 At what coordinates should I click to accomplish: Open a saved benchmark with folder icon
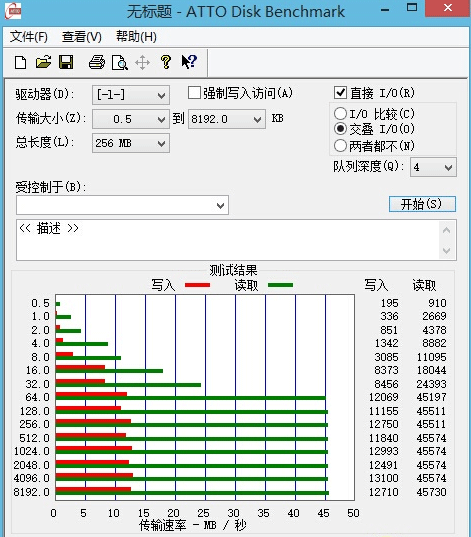pyautogui.click(x=44, y=62)
